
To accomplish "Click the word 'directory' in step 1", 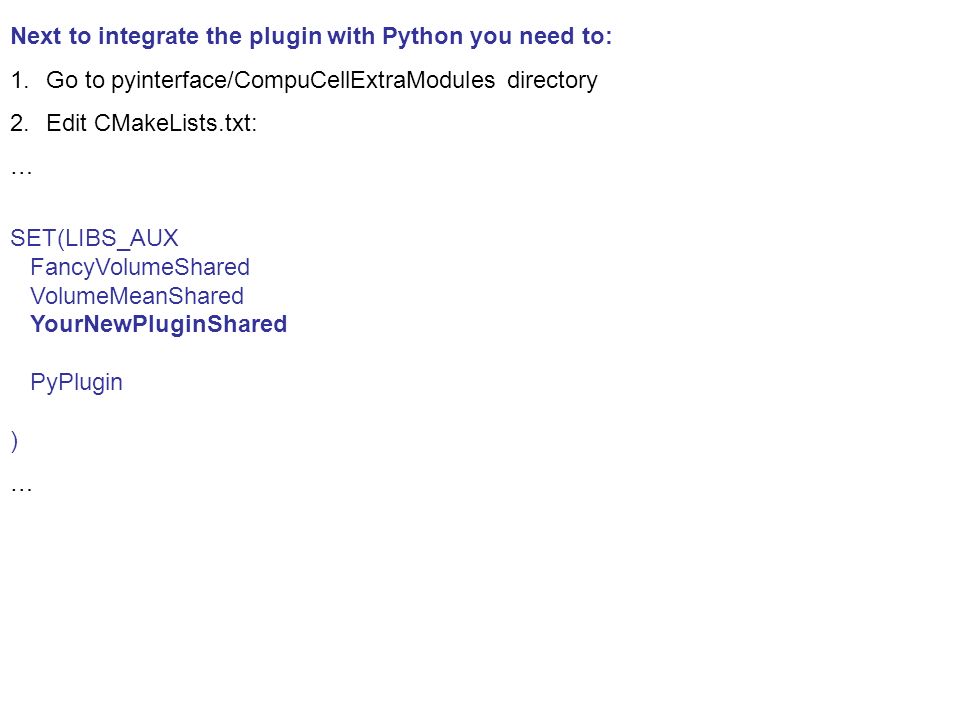I will pos(552,80).
